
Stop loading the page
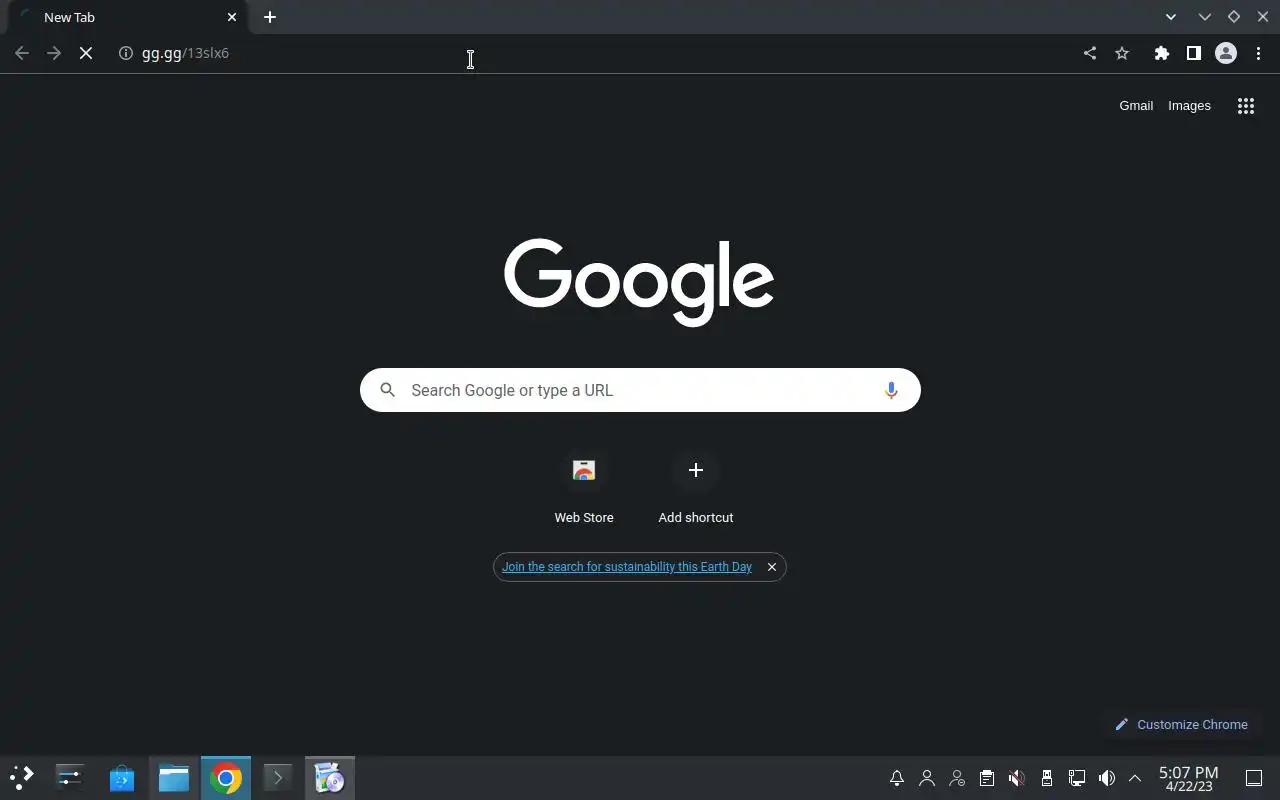pos(86,53)
